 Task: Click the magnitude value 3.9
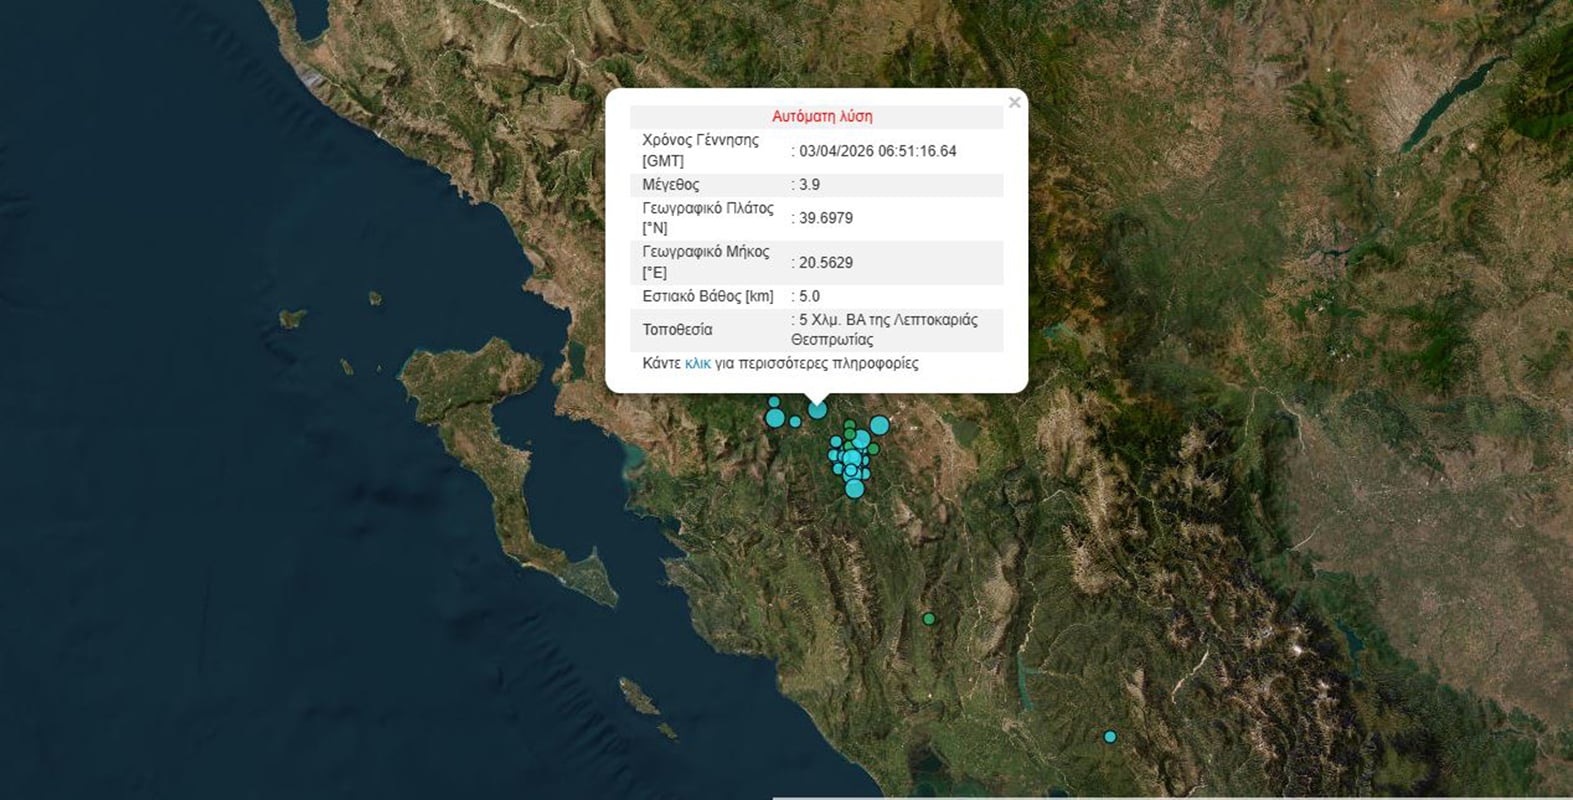[x=809, y=185]
